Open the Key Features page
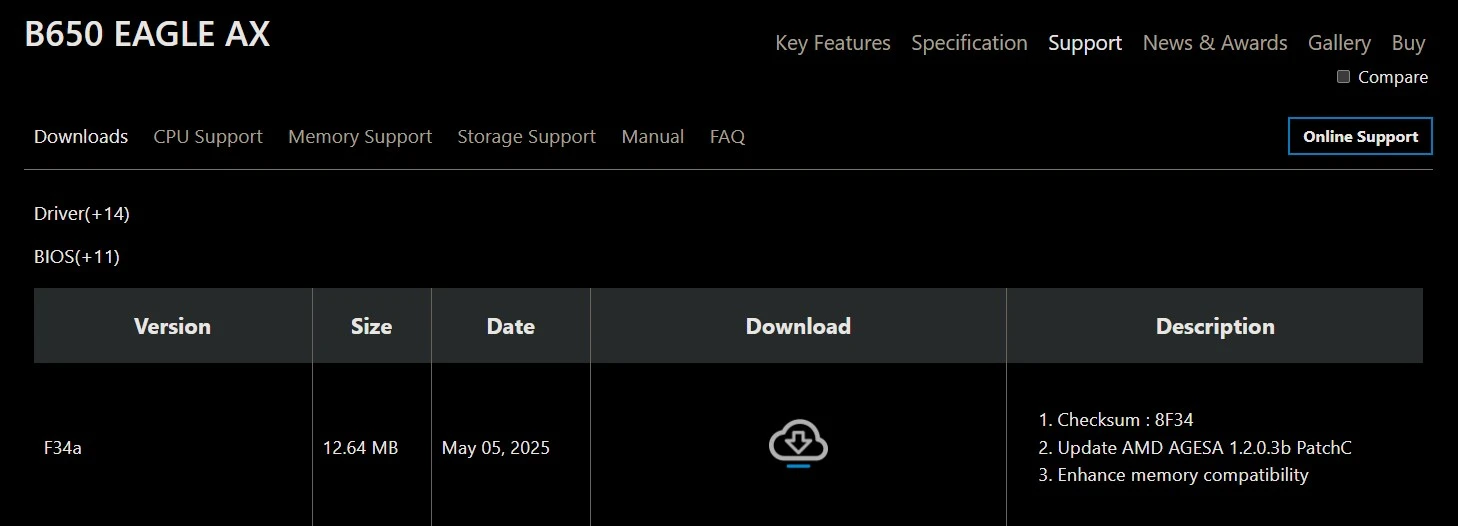 [x=833, y=43]
